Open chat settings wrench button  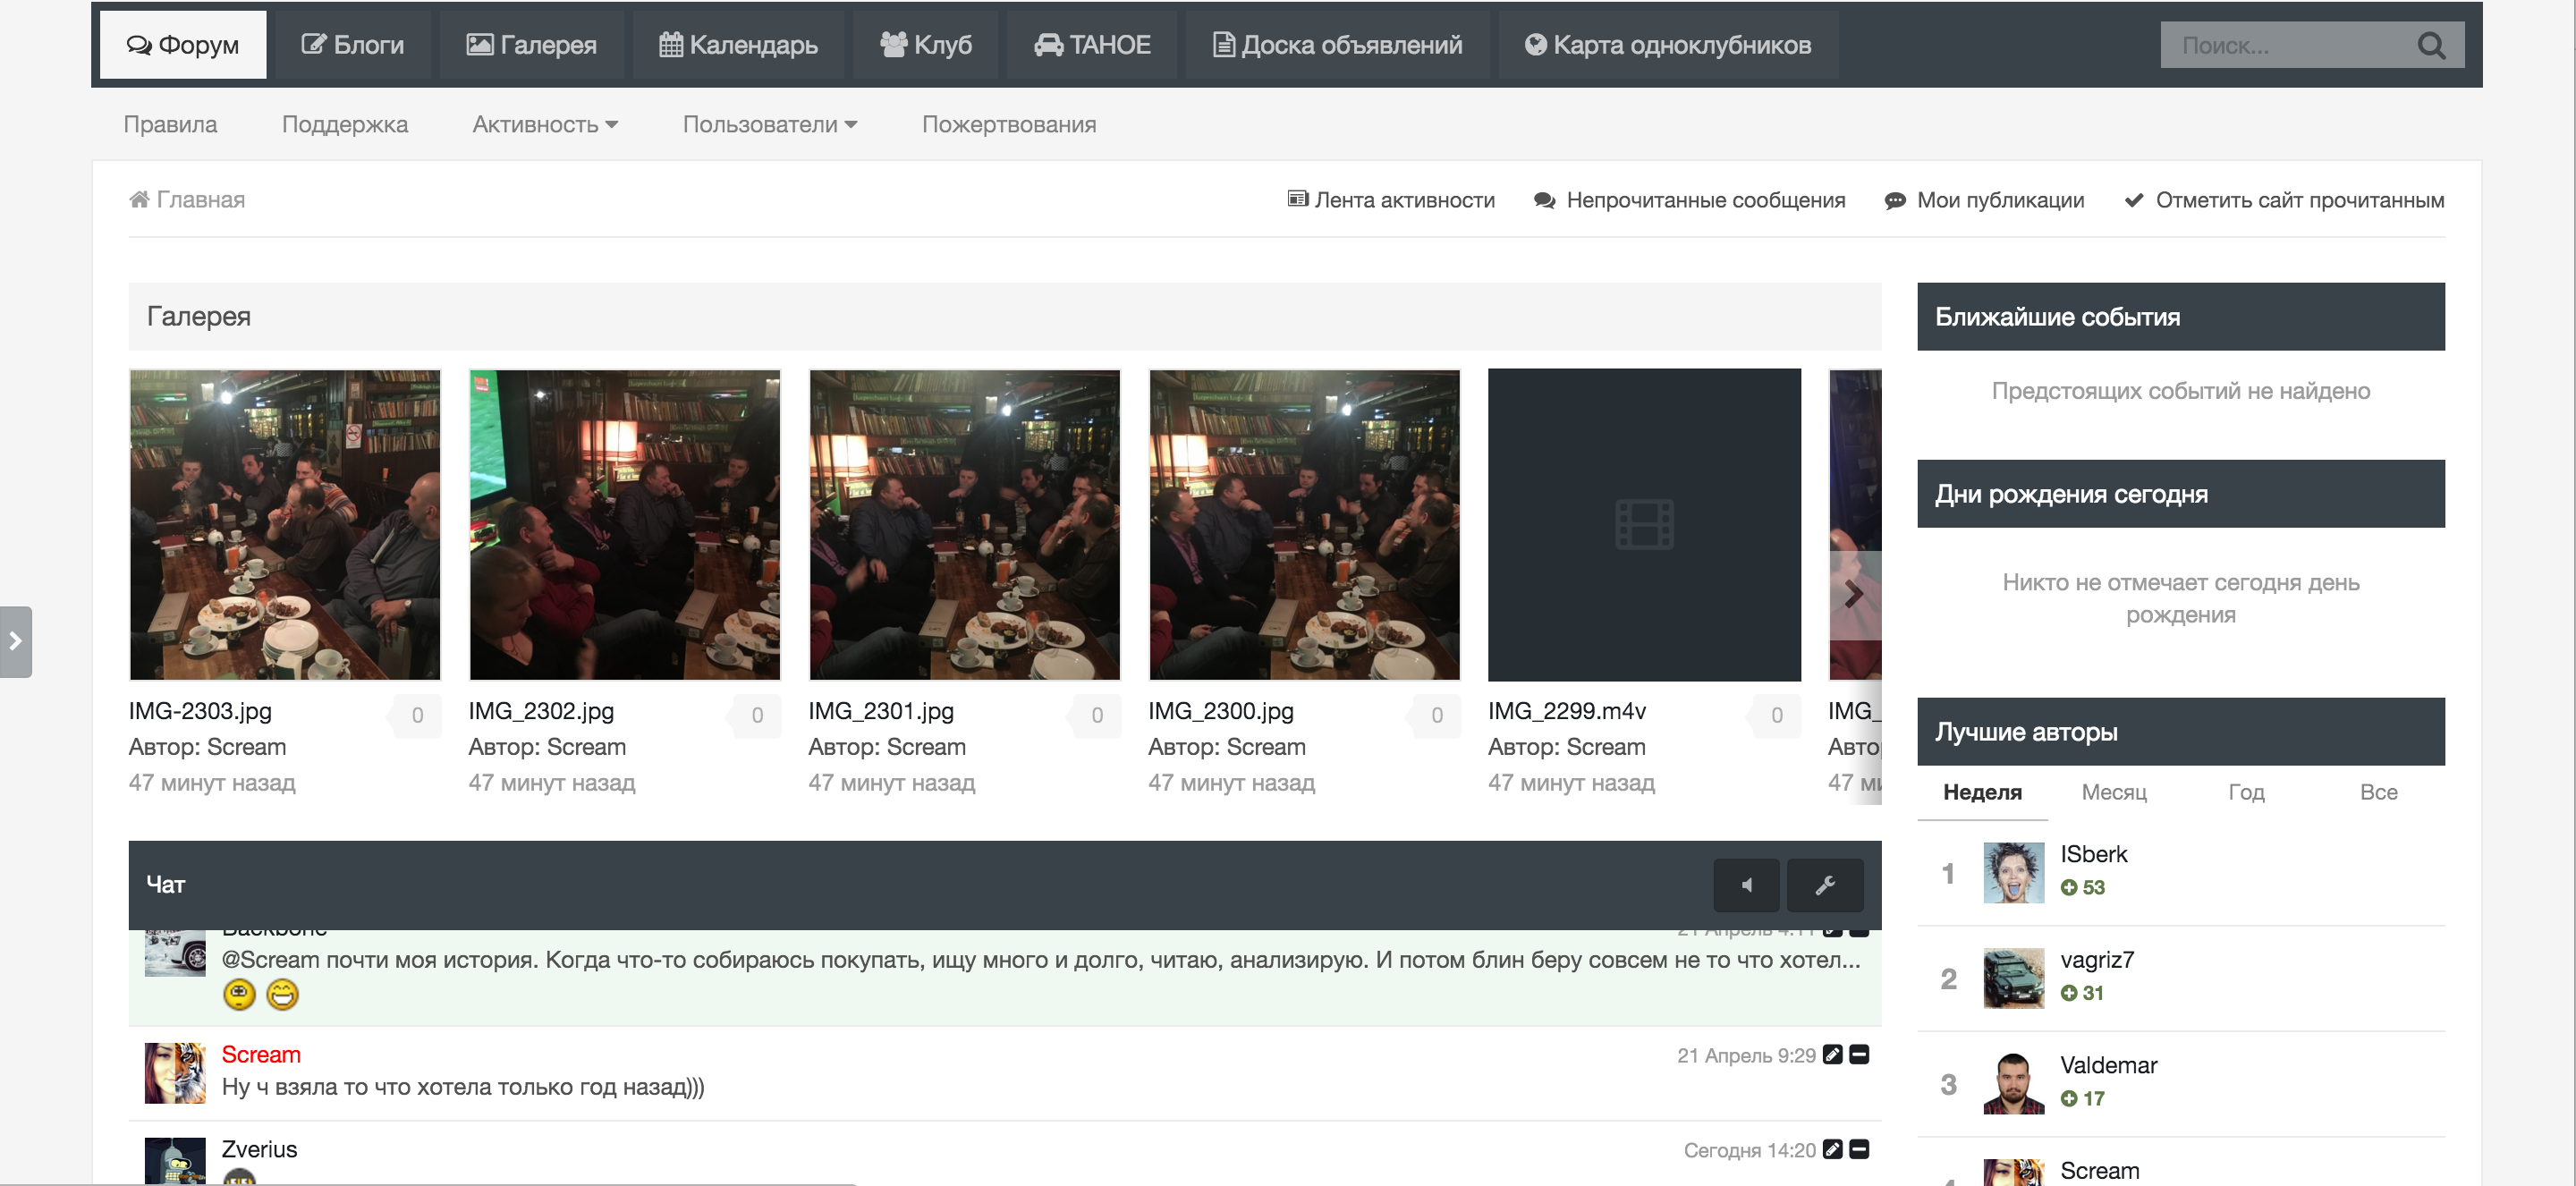tap(1825, 885)
